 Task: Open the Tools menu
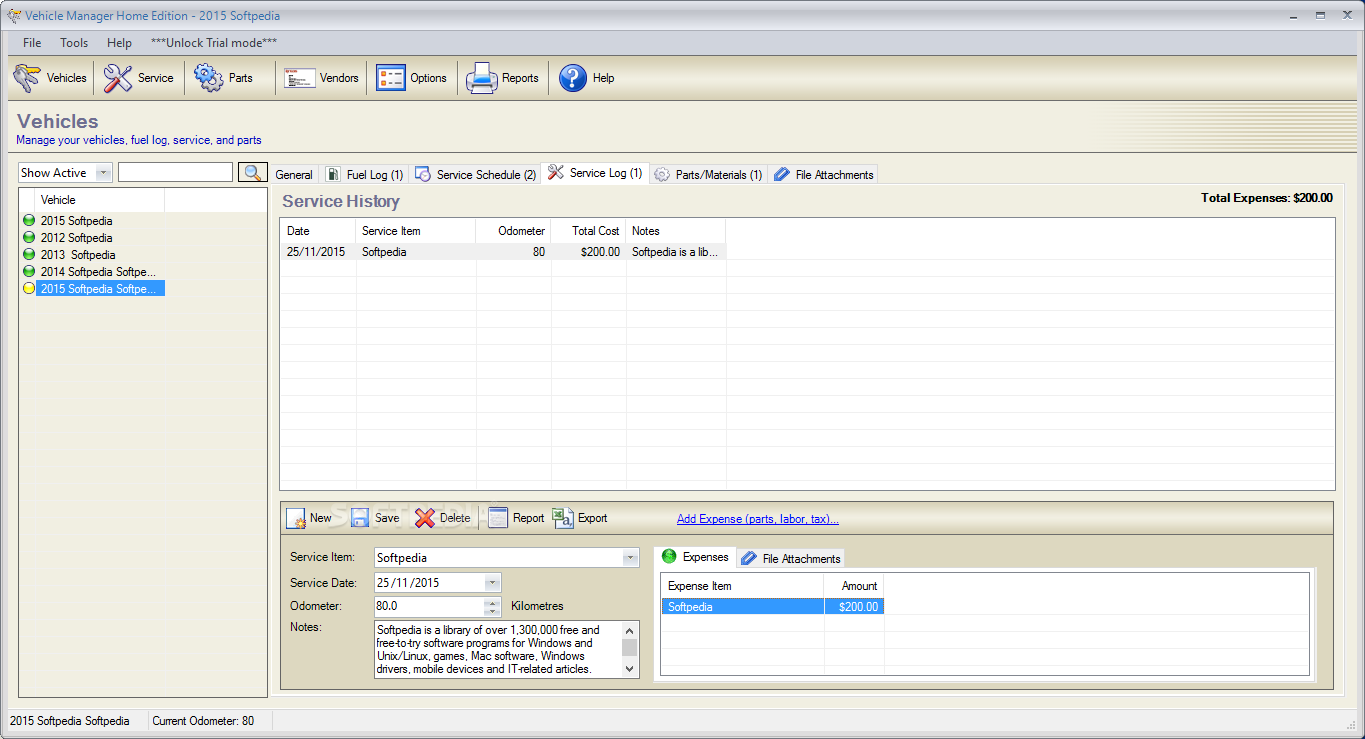click(74, 43)
